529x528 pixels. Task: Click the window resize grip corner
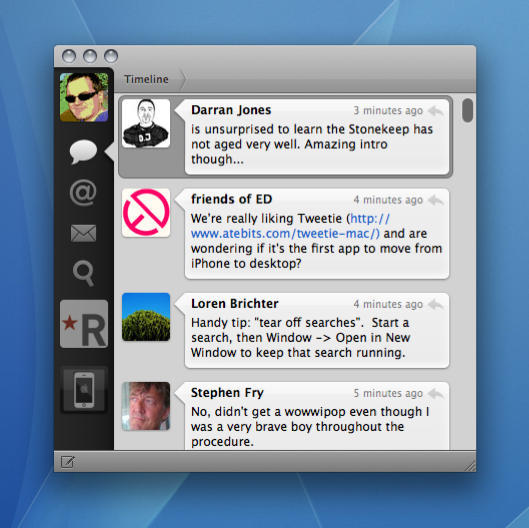coord(470,466)
